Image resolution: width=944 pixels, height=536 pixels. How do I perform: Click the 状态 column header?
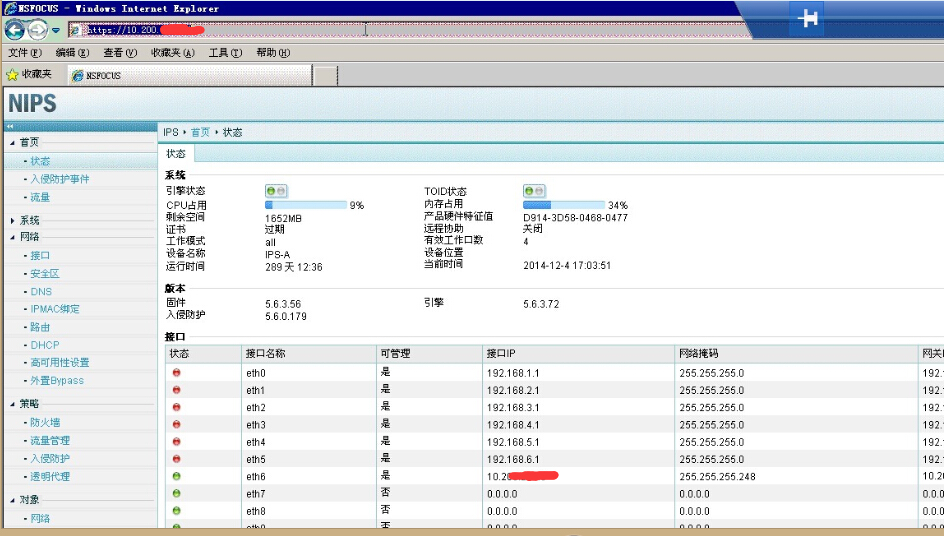pyautogui.click(x=203, y=354)
